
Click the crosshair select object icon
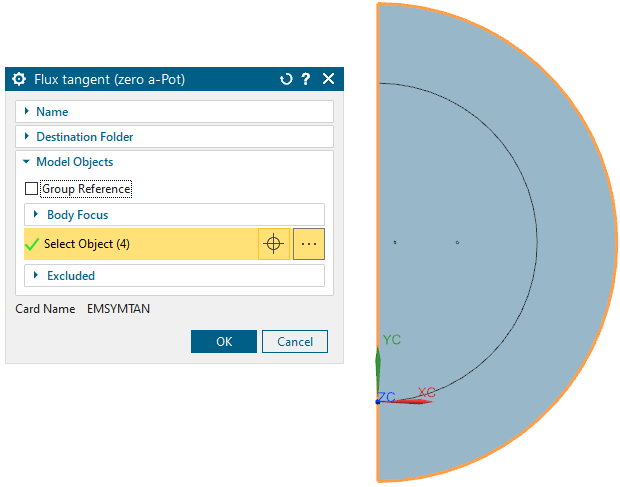coord(273,244)
